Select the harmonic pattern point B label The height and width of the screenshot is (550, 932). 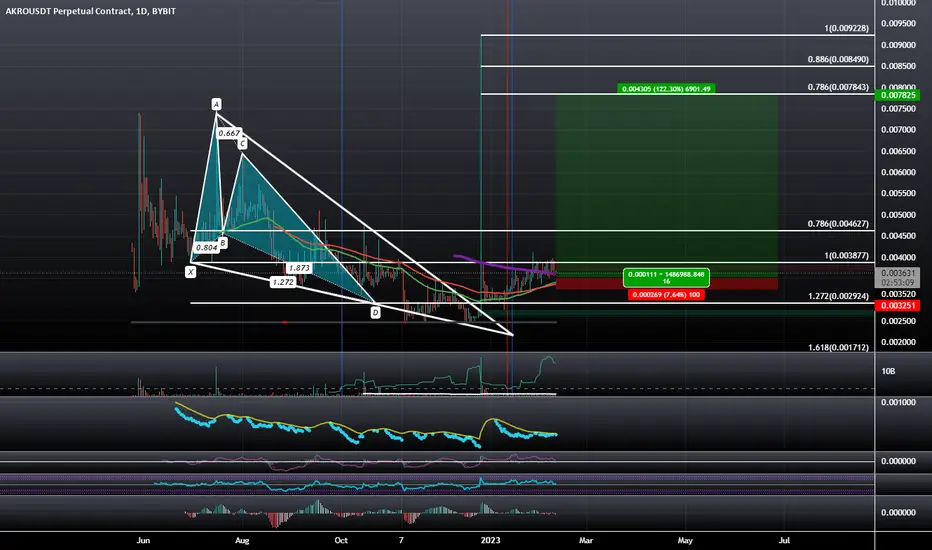(x=223, y=243)
